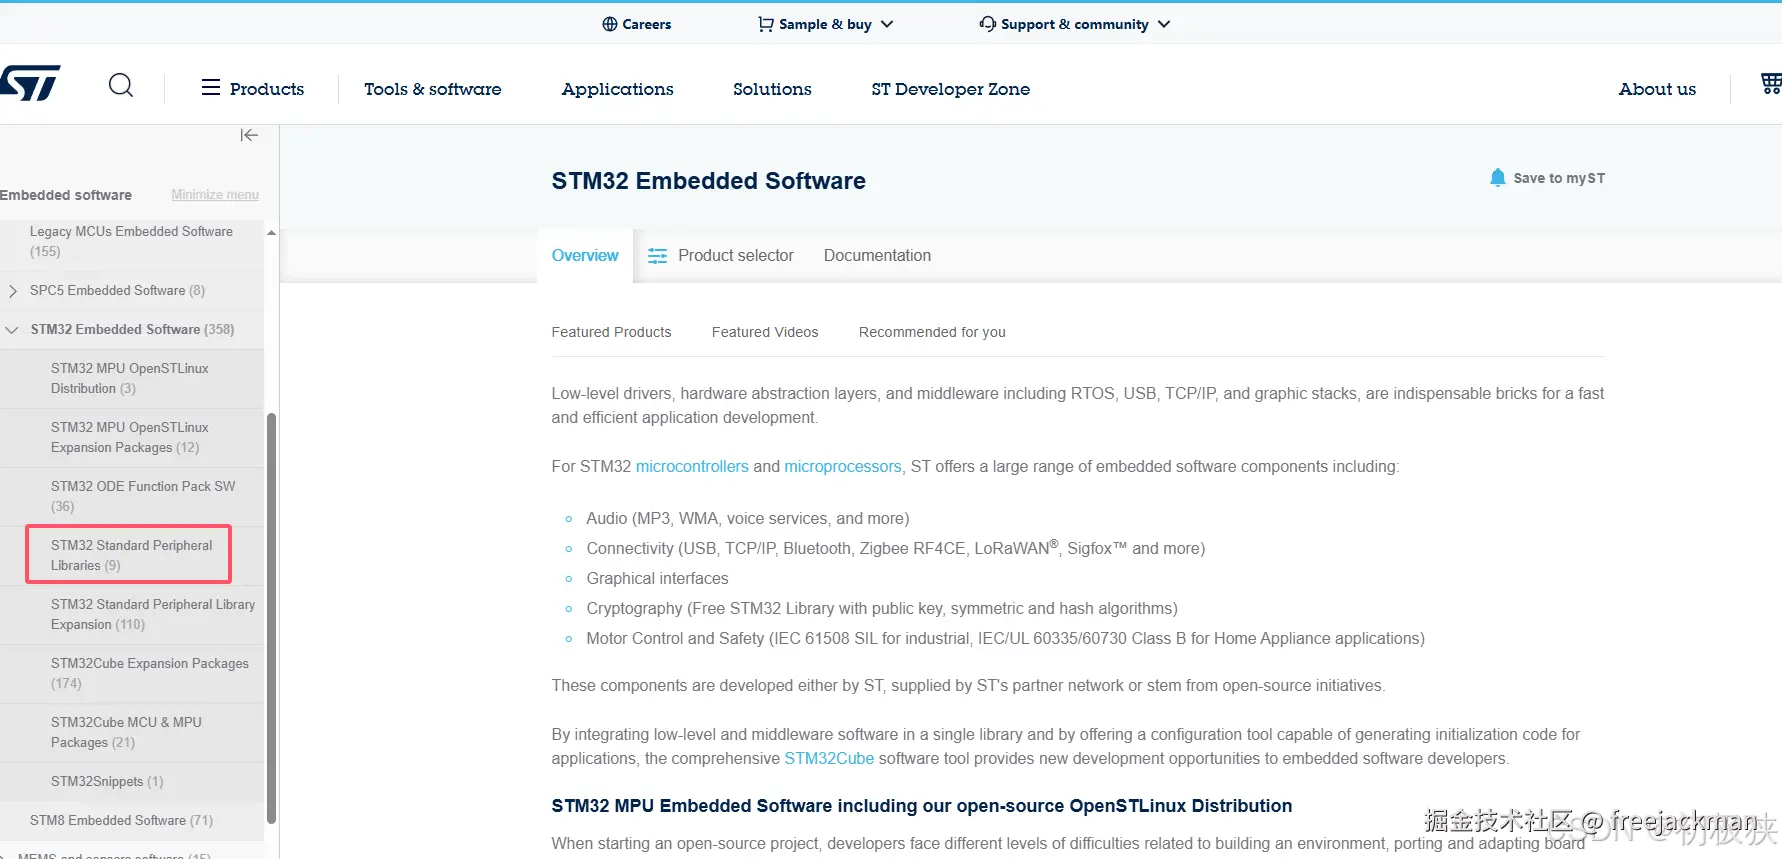This screenshot has width=1782, height=859.
Task: Click the Product selector filter icon
Action: coord(657,256)
